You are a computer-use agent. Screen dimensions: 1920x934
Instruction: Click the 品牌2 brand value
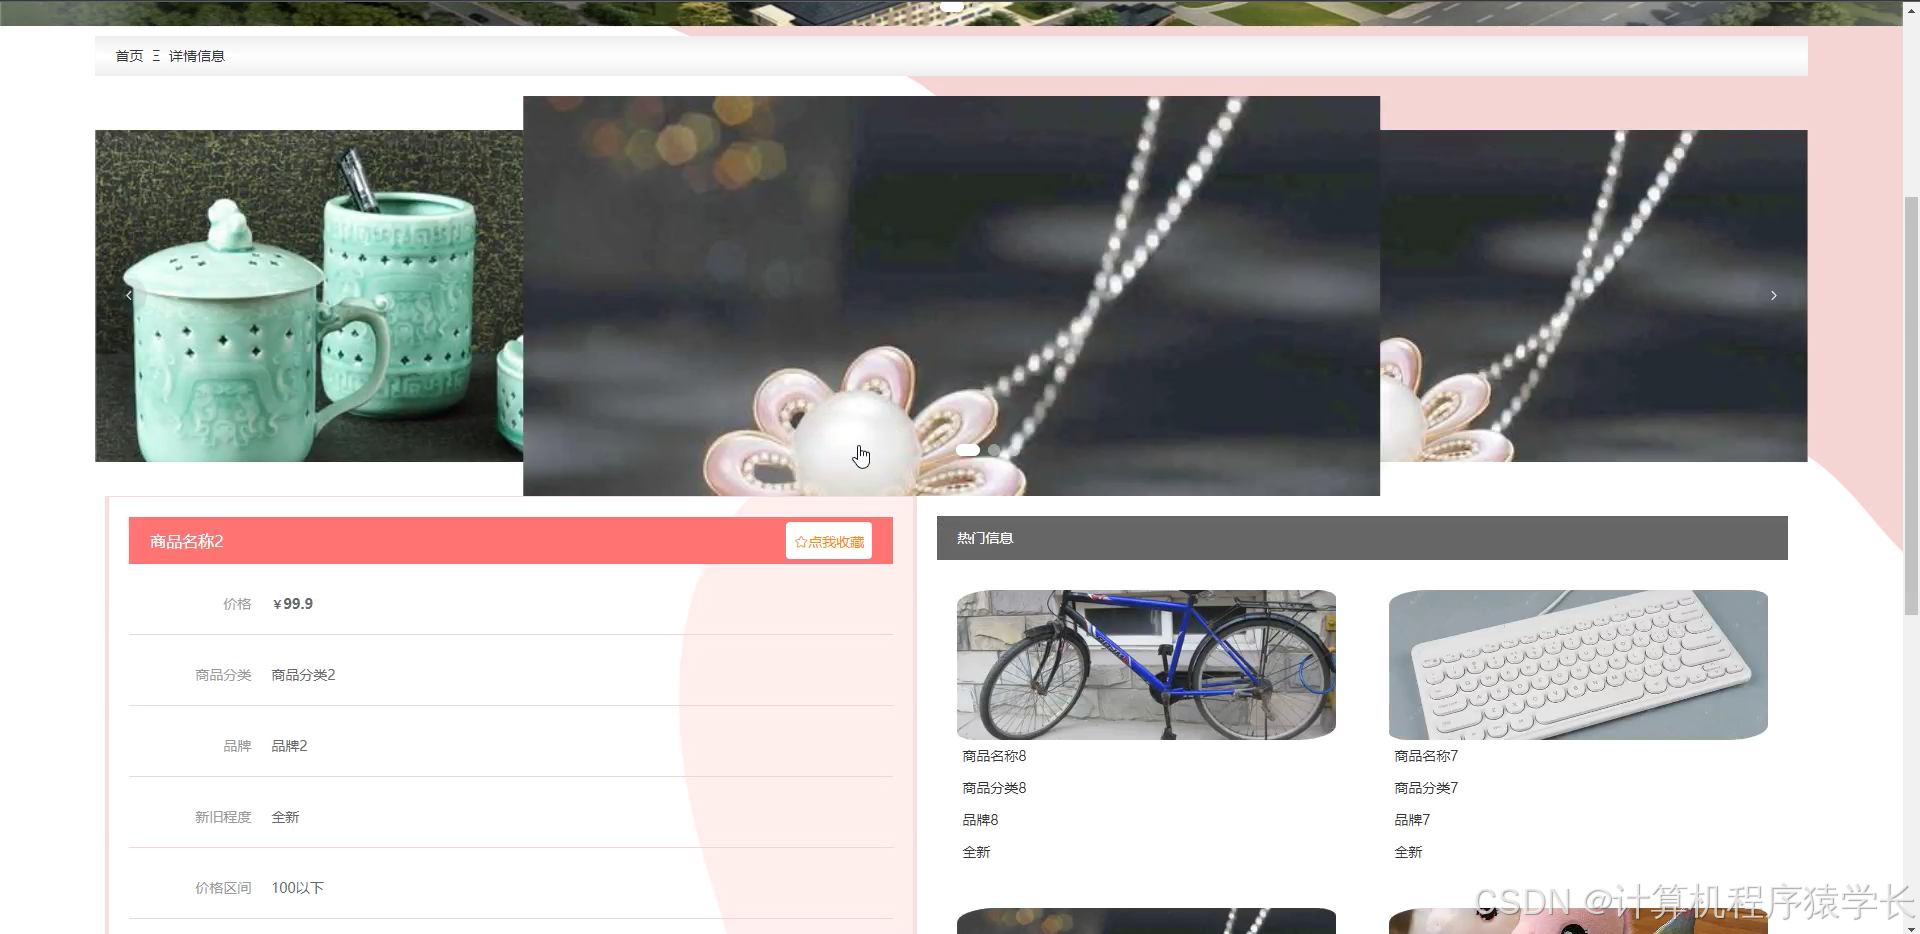289,746
